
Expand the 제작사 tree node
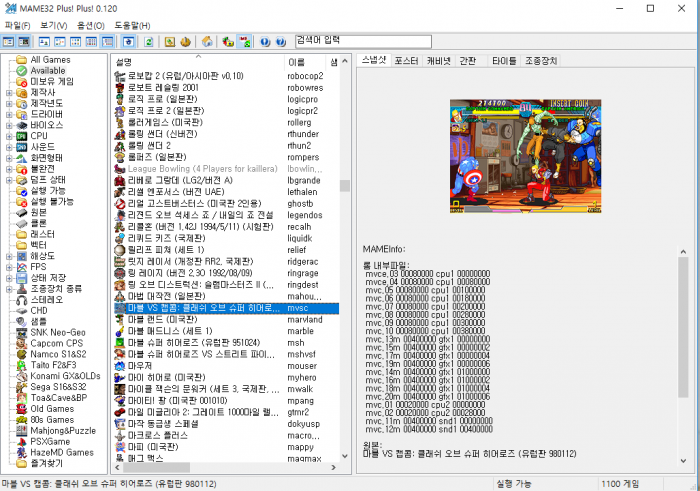[9, 93]
